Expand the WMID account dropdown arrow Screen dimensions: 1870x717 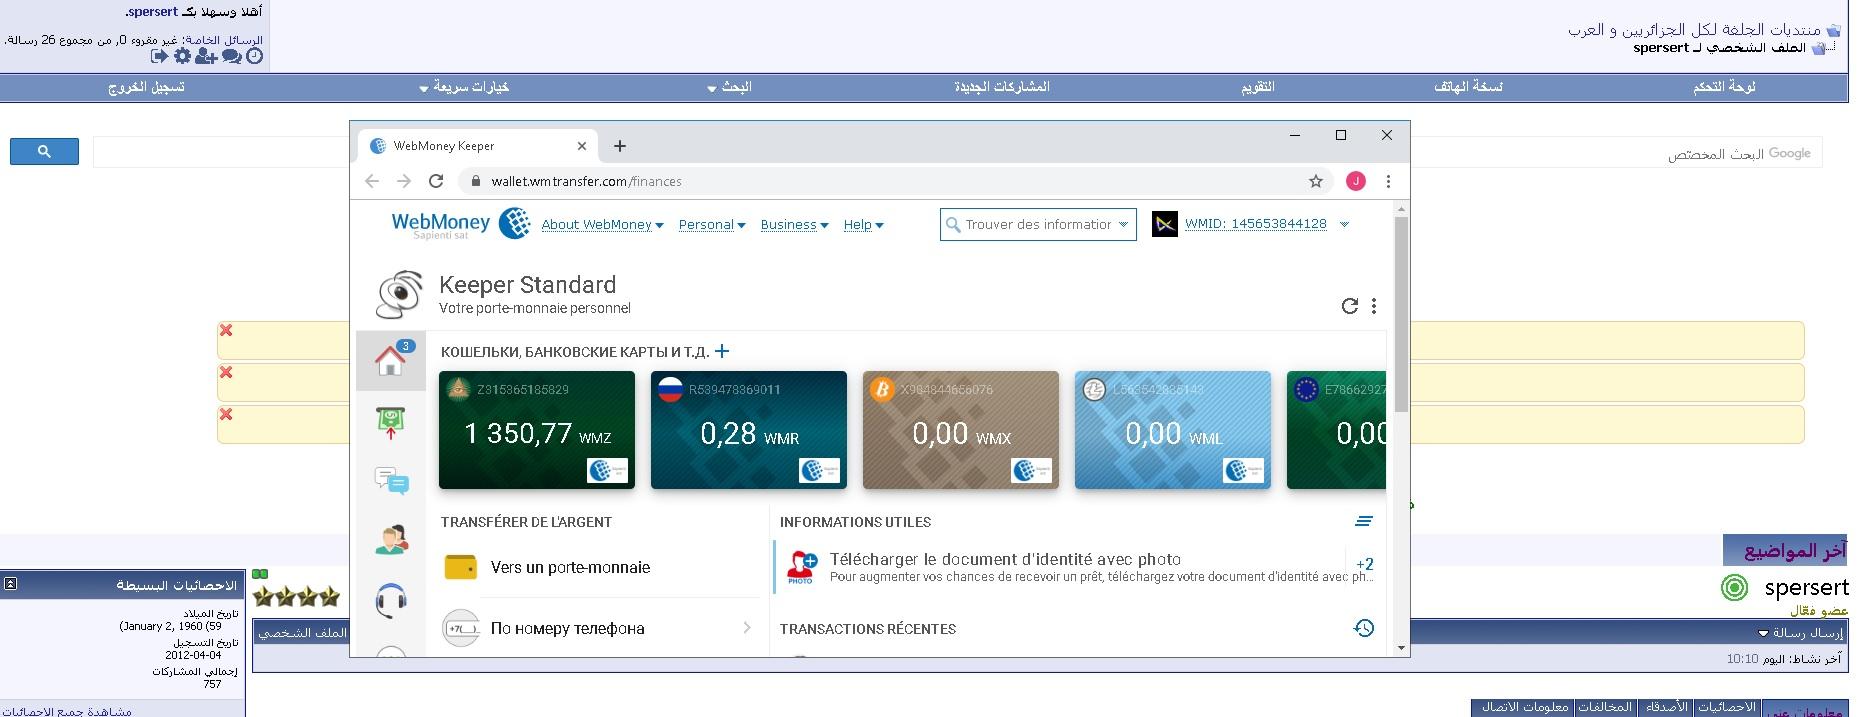pos(1344,225)
